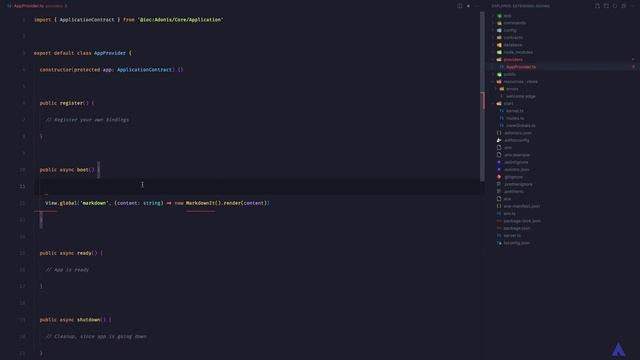Click 'View.global' at the line start
Screen dimensions: 640x360
(60, 203)
